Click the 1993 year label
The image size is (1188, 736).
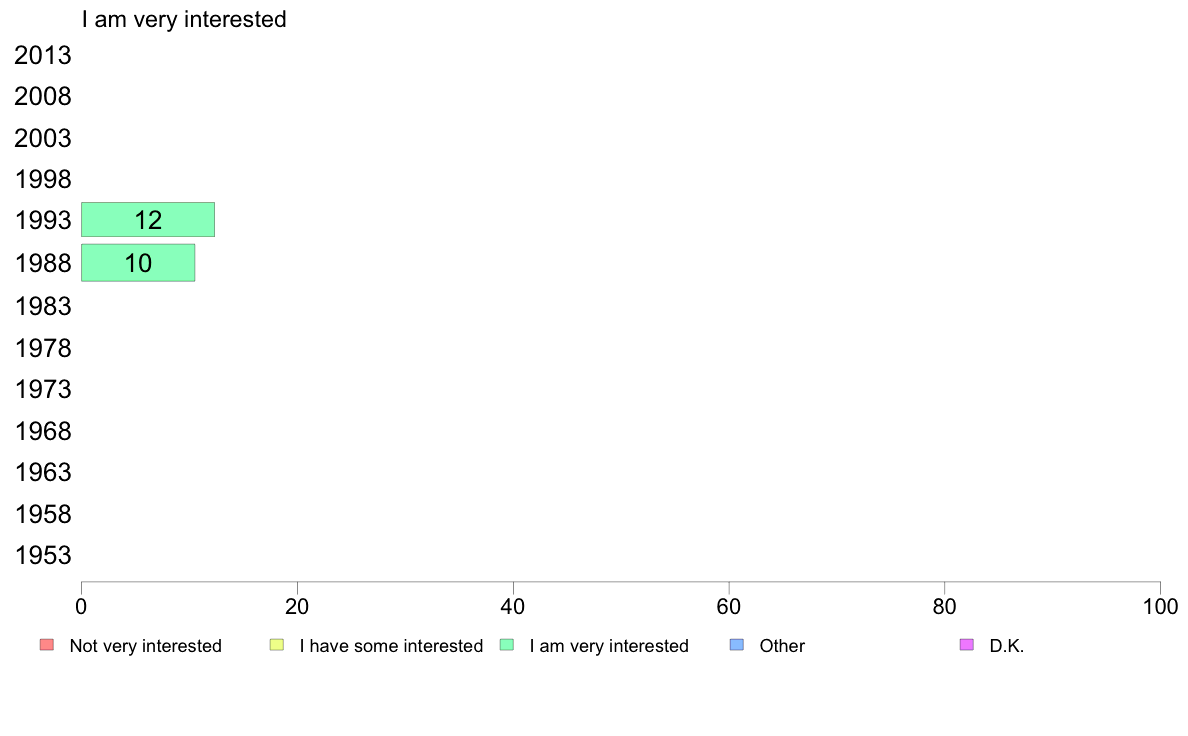43,221
